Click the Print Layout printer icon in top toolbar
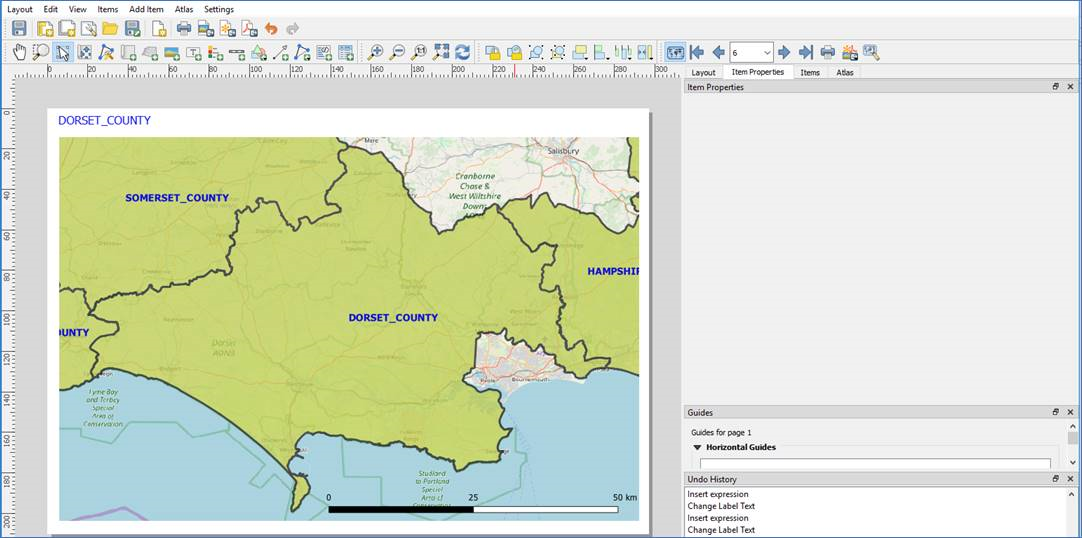The width and height of the screenshot is (1082, 538). (x=184, y=28)
